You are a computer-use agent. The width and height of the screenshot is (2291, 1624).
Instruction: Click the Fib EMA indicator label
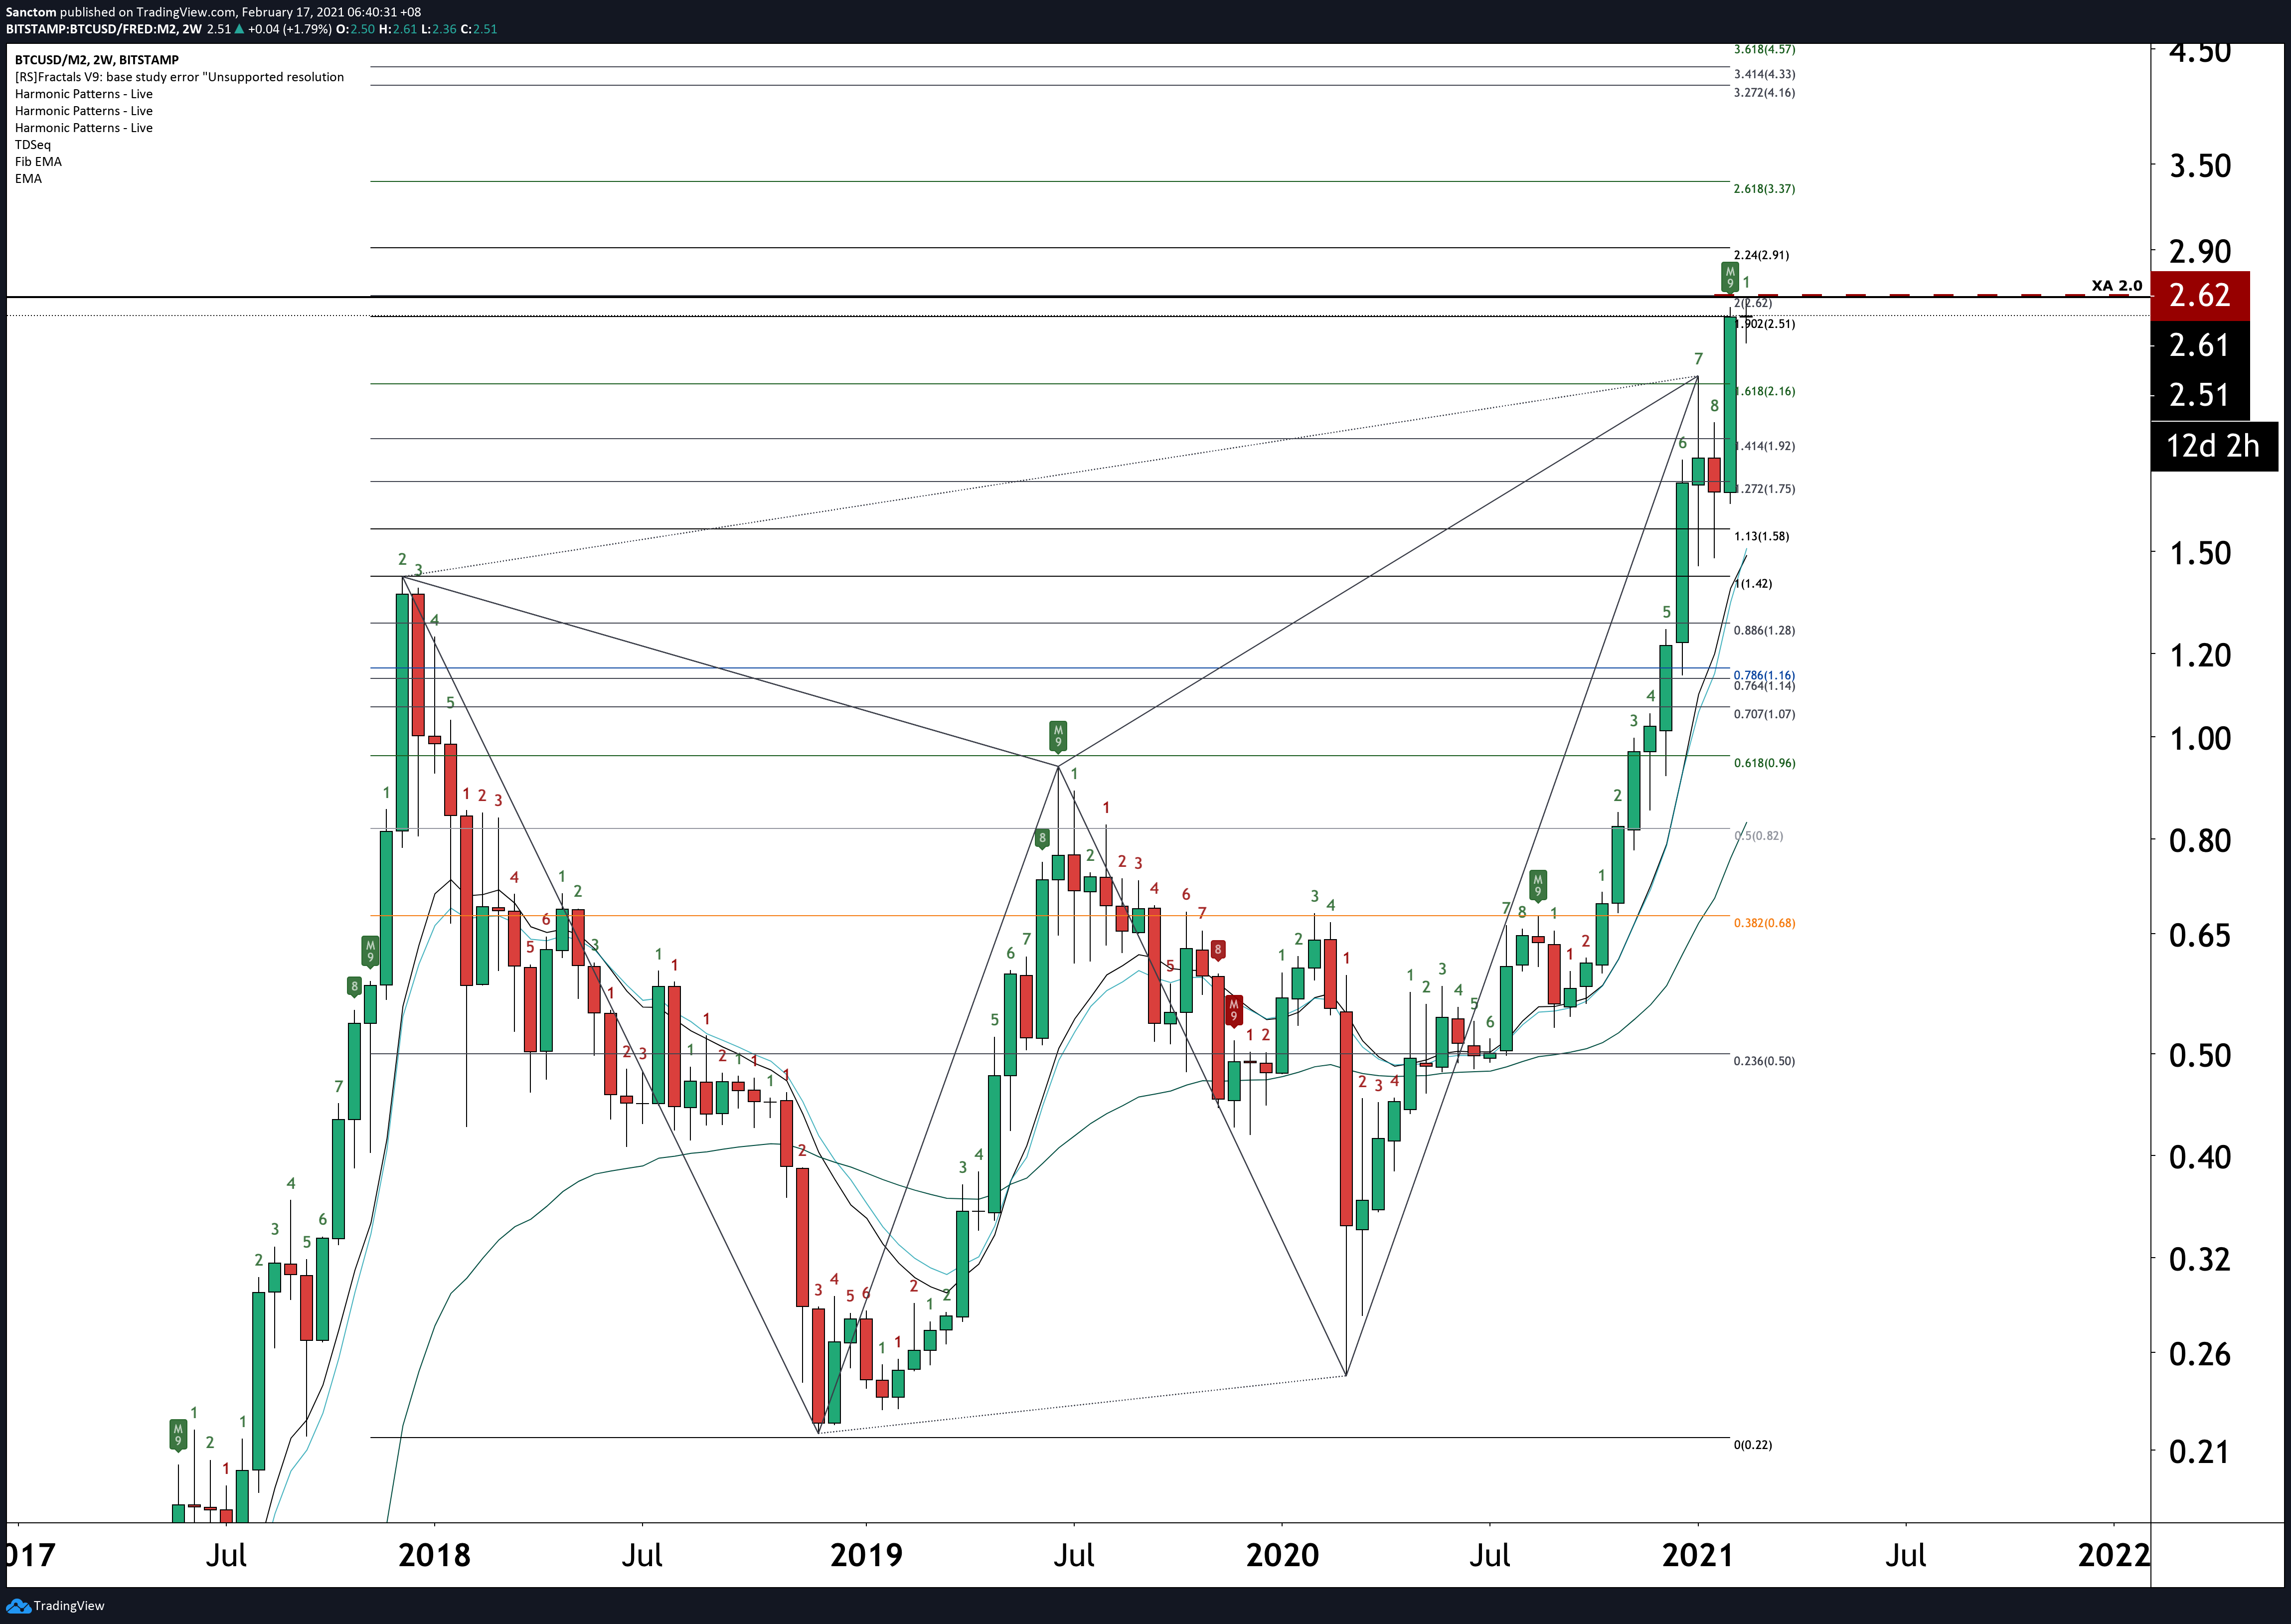(x=38, y=162)
